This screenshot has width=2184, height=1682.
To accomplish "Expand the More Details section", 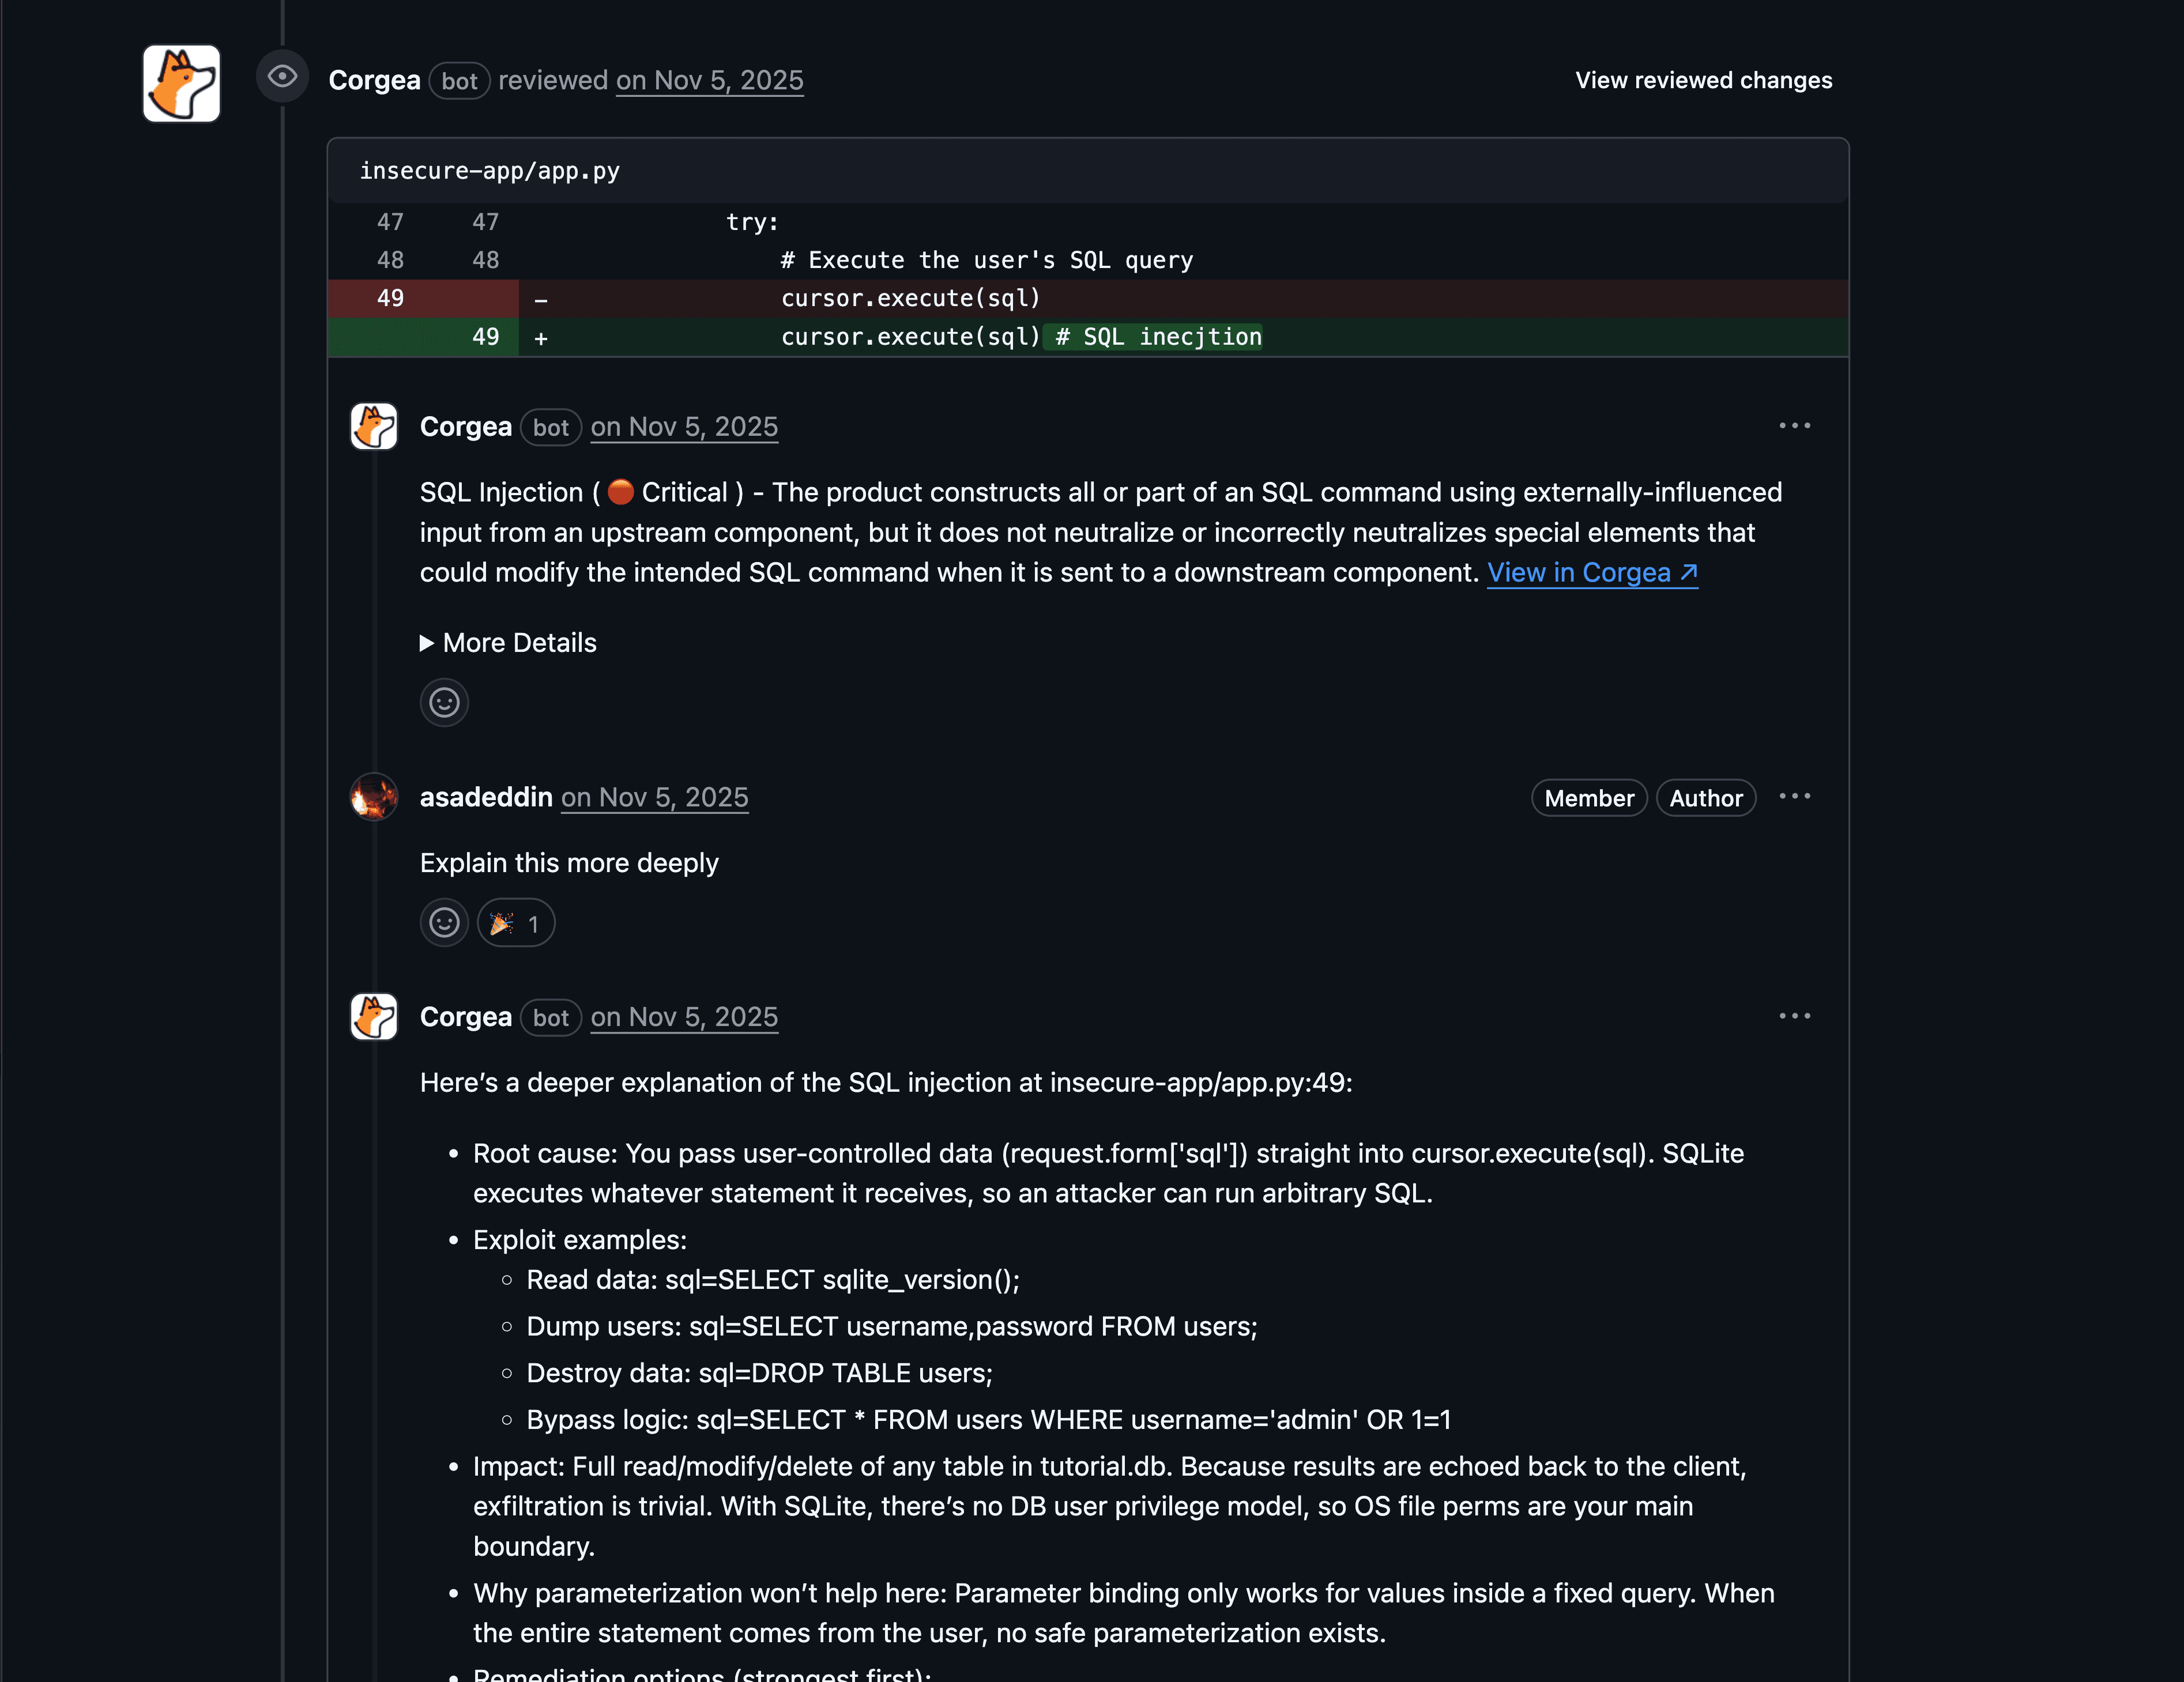I will tap(508, 643).
